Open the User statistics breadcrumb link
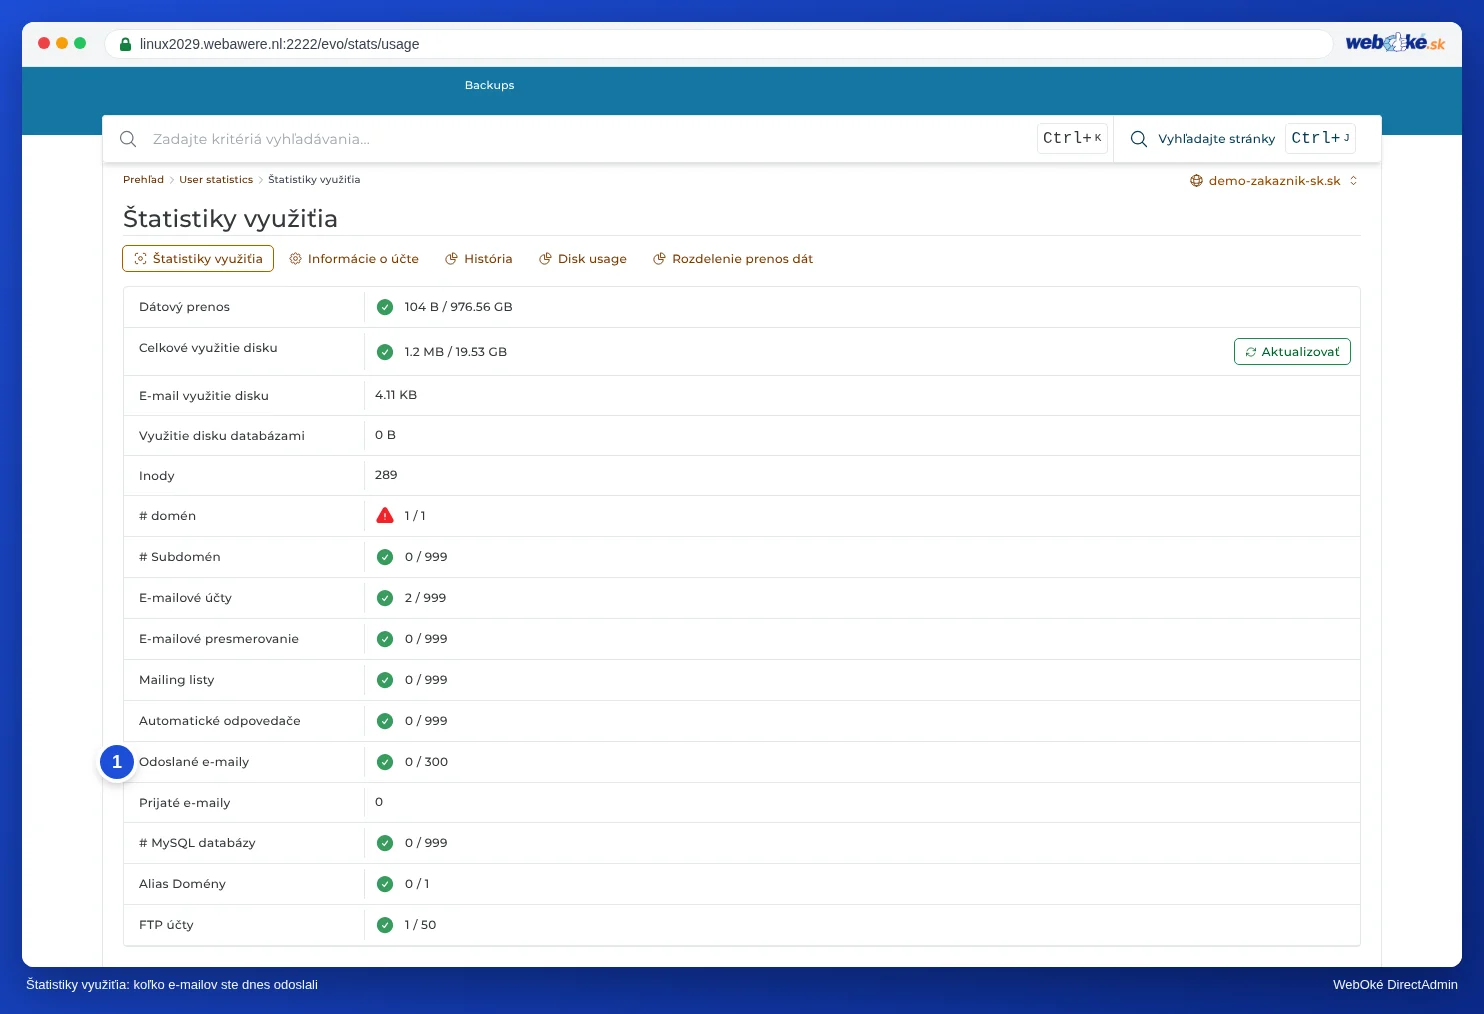The width and height of the screenshot is (1484, 1014). coord(216,180)
